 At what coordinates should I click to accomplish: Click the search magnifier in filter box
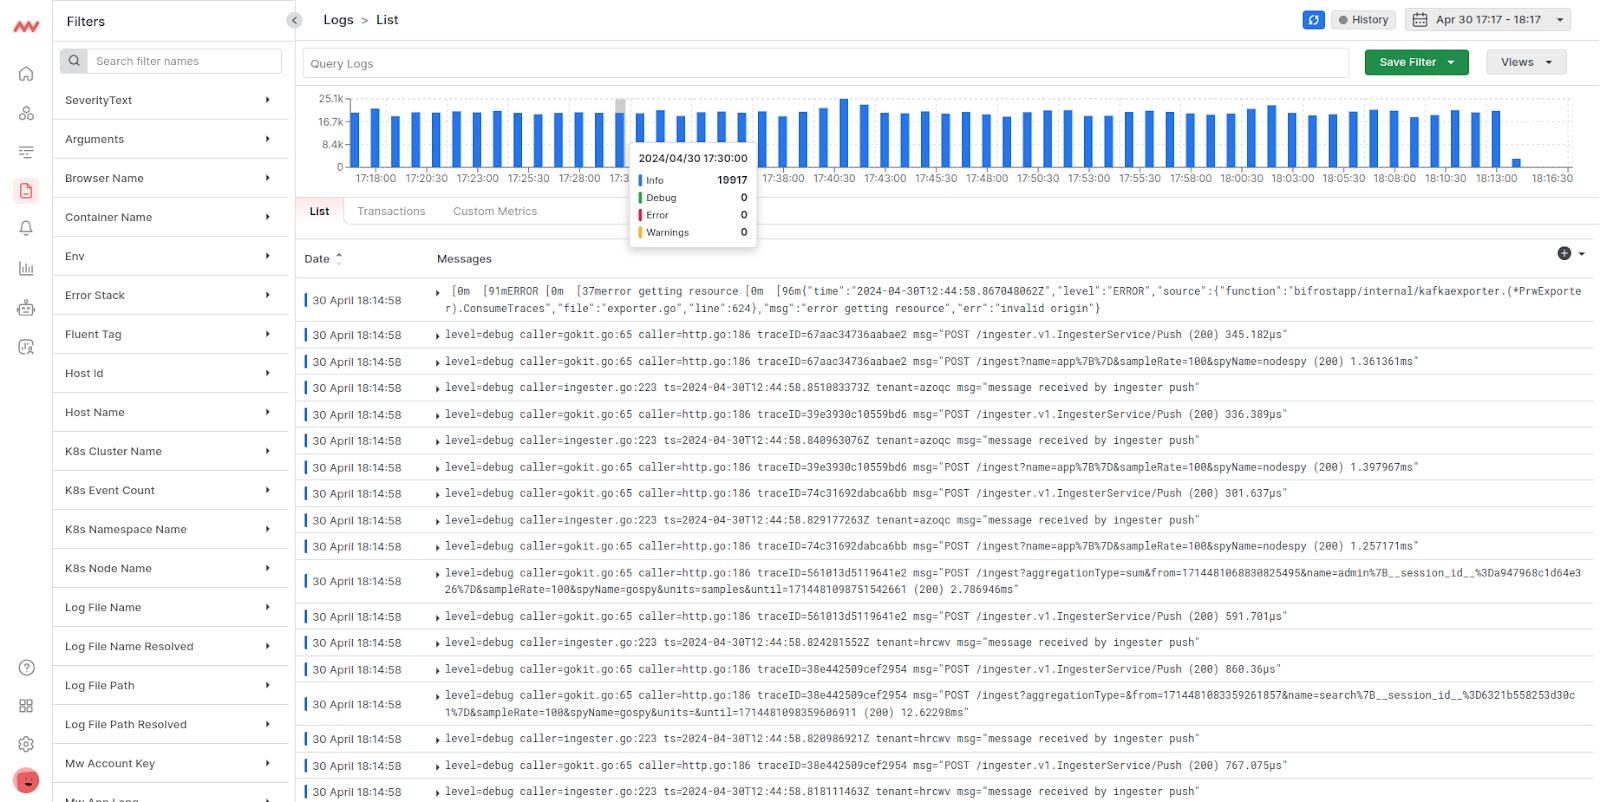pyautogui.click(x=74, y=61)
